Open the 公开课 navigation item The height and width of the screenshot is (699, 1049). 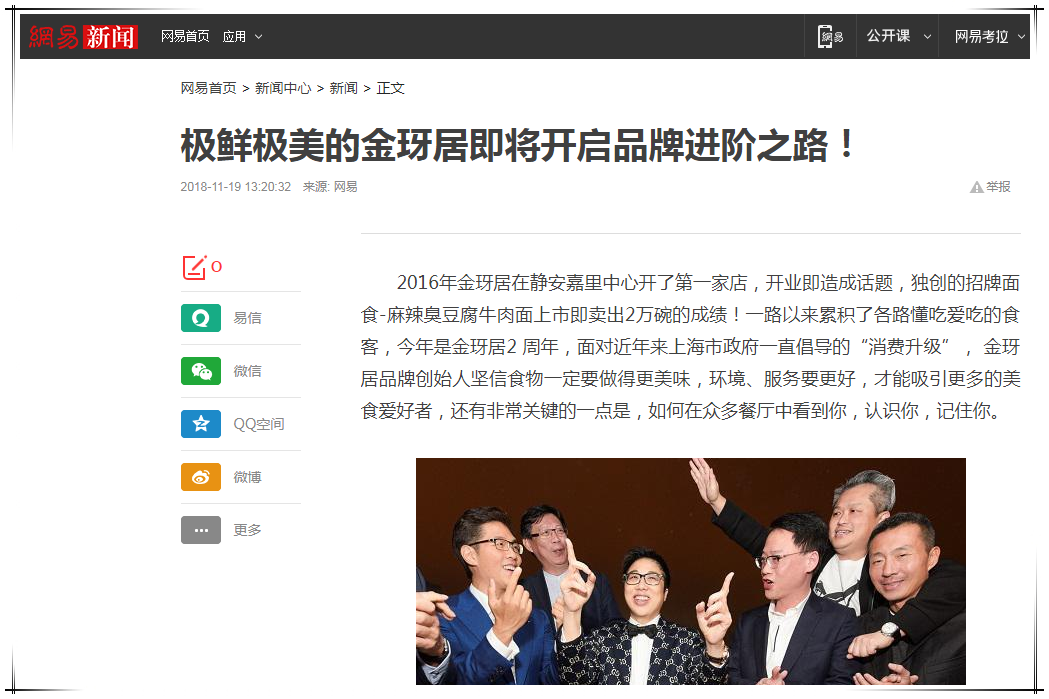tap(888, 36)
